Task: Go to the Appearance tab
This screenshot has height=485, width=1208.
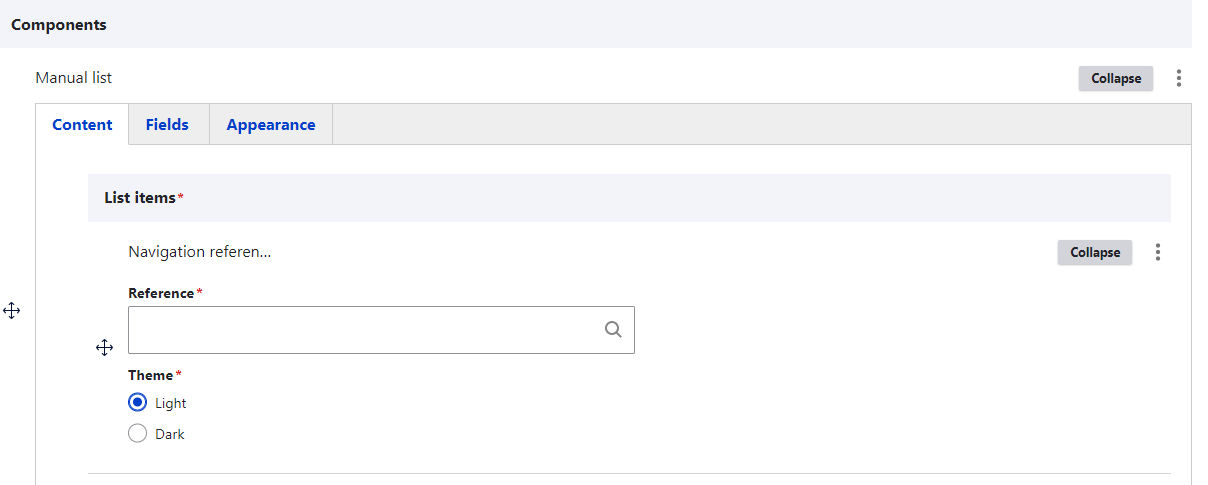Action: [x=270, y=125]
